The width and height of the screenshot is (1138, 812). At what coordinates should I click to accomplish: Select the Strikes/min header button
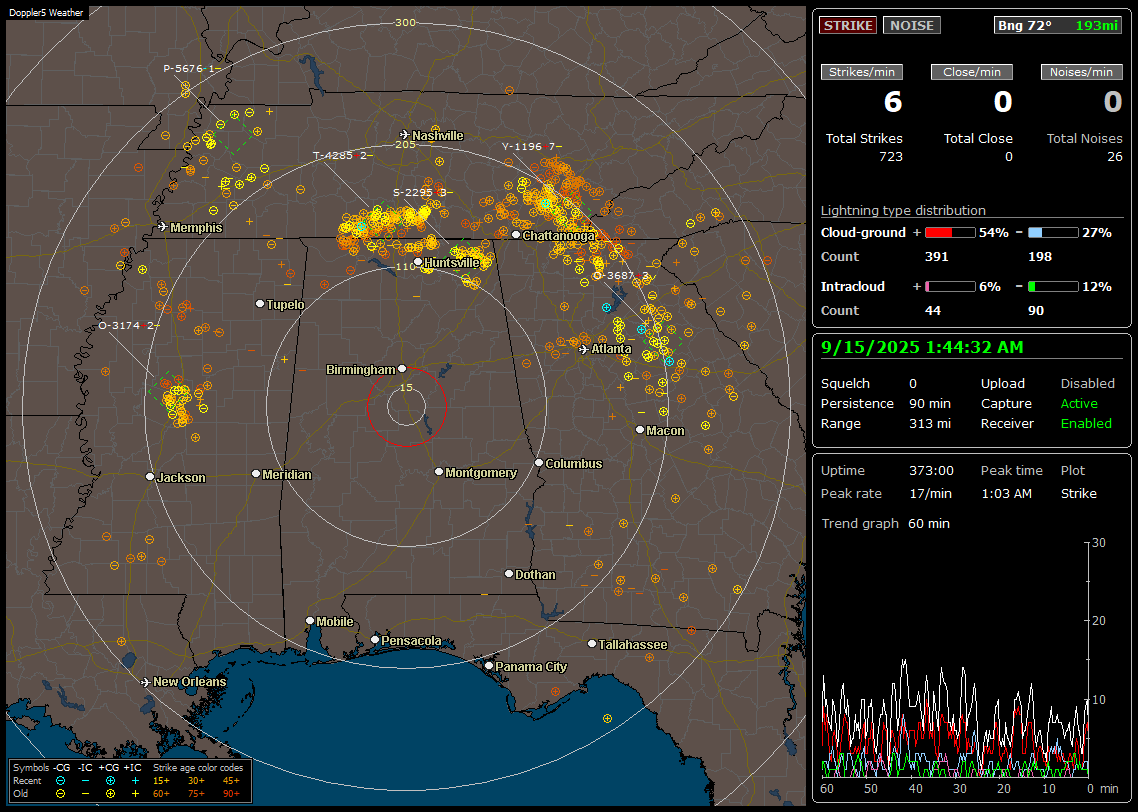point(861,72)
